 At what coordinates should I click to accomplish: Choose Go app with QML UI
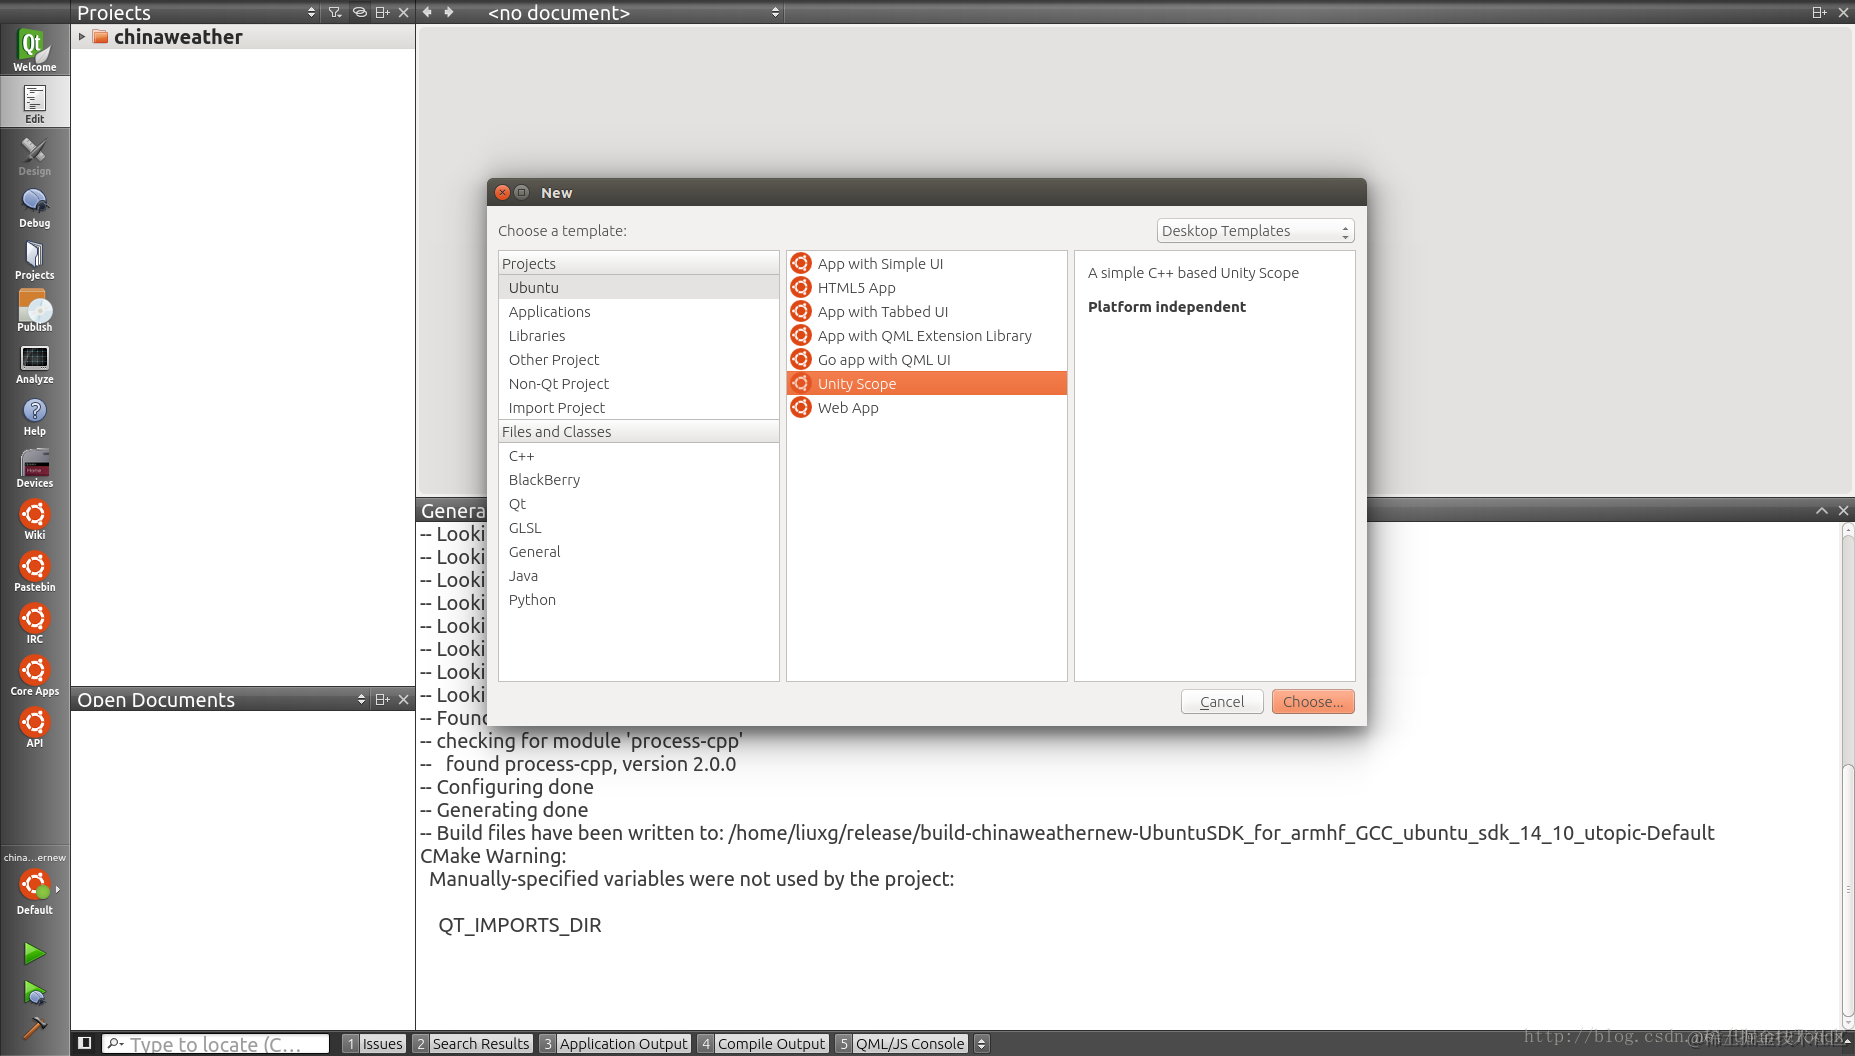pos(926,359)
